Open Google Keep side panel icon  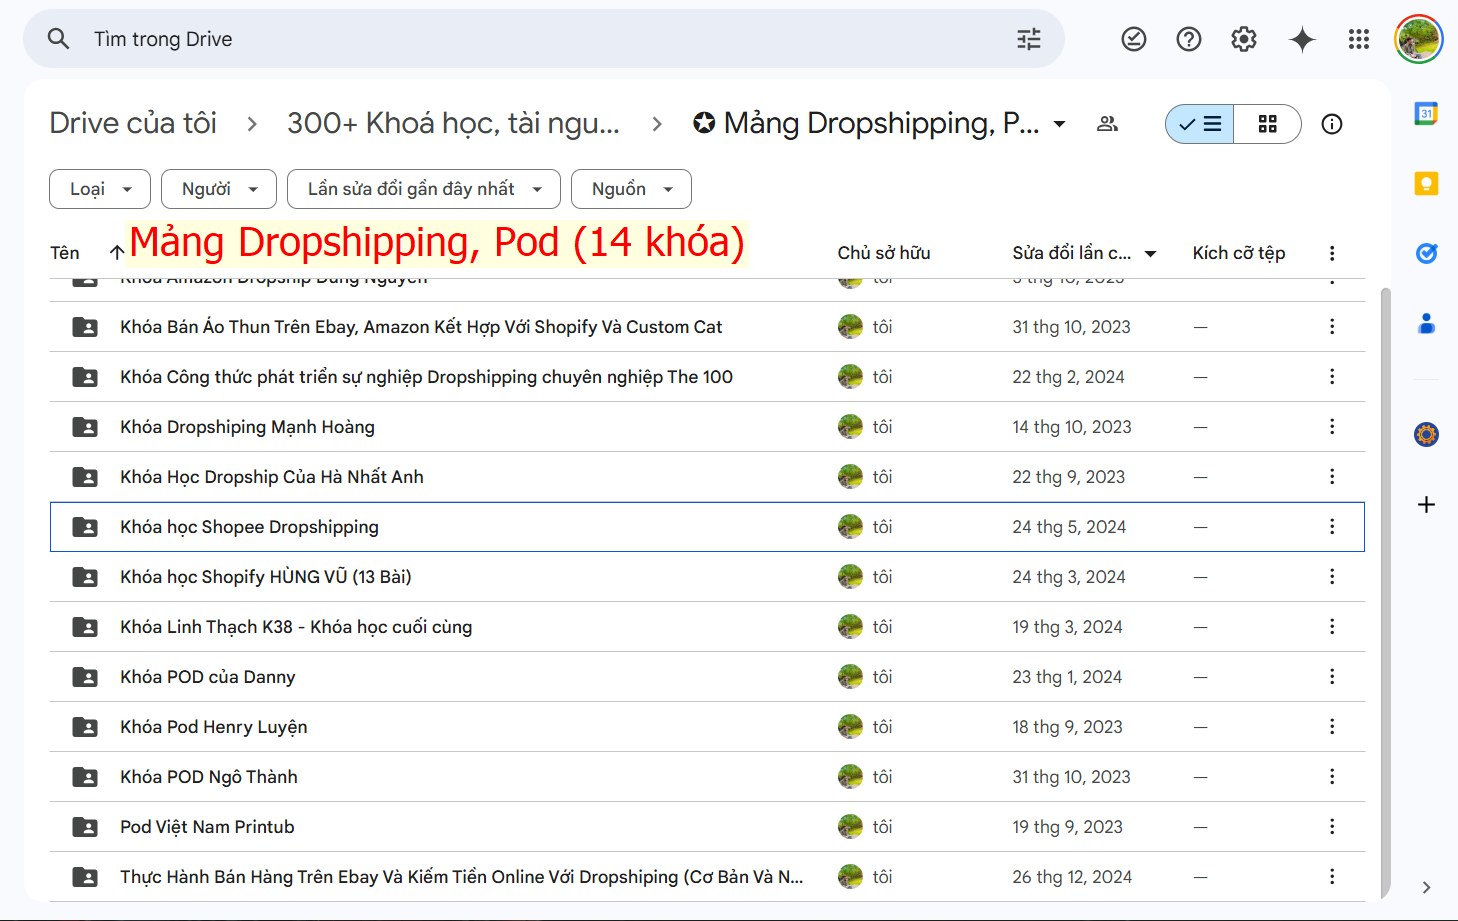tap(1427, 183)
